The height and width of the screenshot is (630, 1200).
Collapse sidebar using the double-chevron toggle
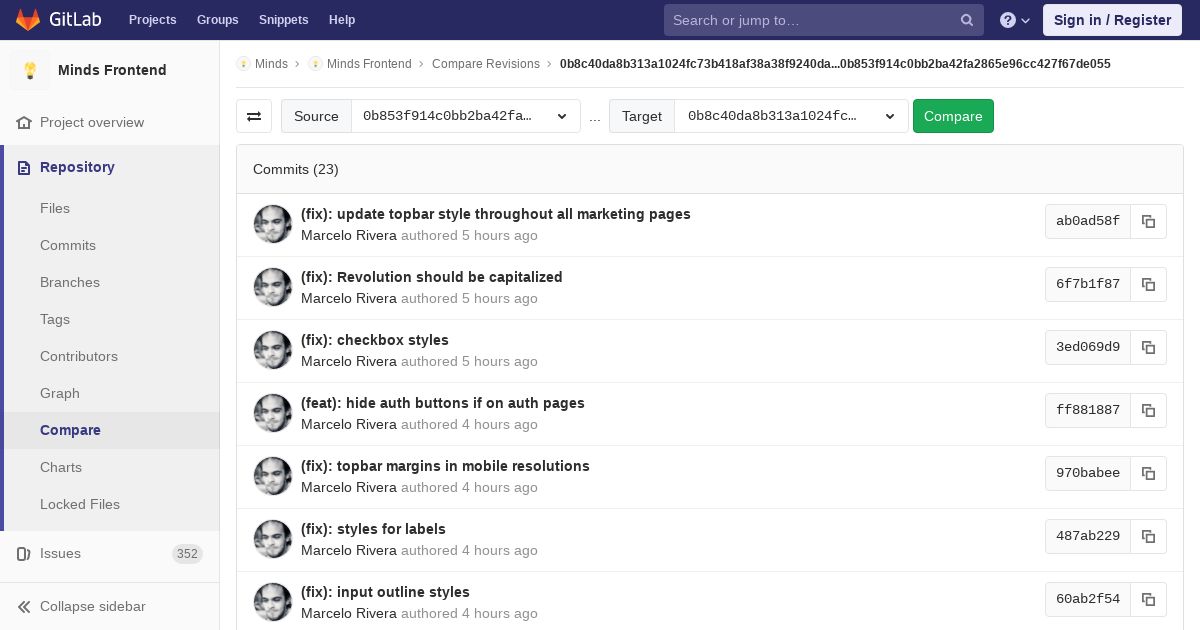pos(25,606)
